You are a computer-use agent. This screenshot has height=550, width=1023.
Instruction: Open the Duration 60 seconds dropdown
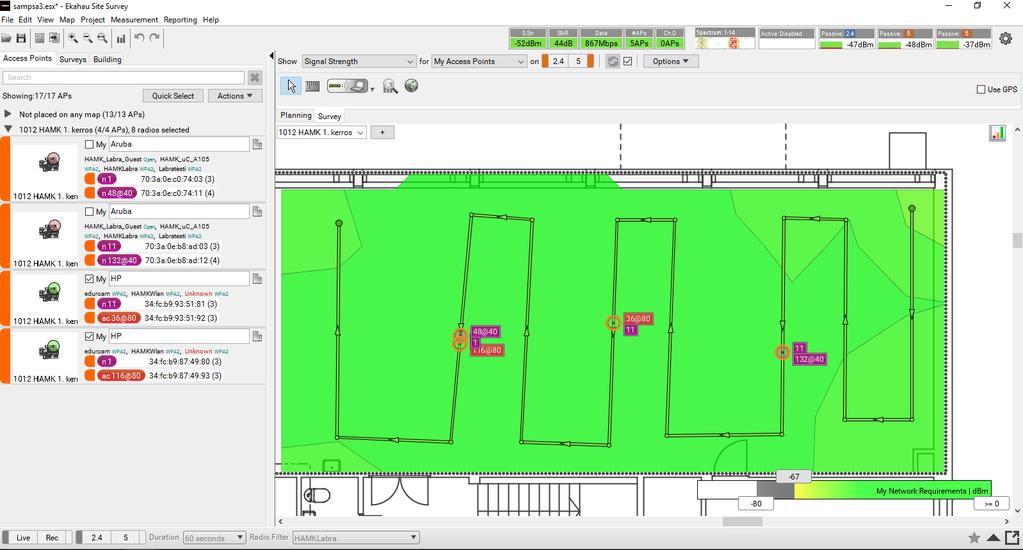[215, 538]
